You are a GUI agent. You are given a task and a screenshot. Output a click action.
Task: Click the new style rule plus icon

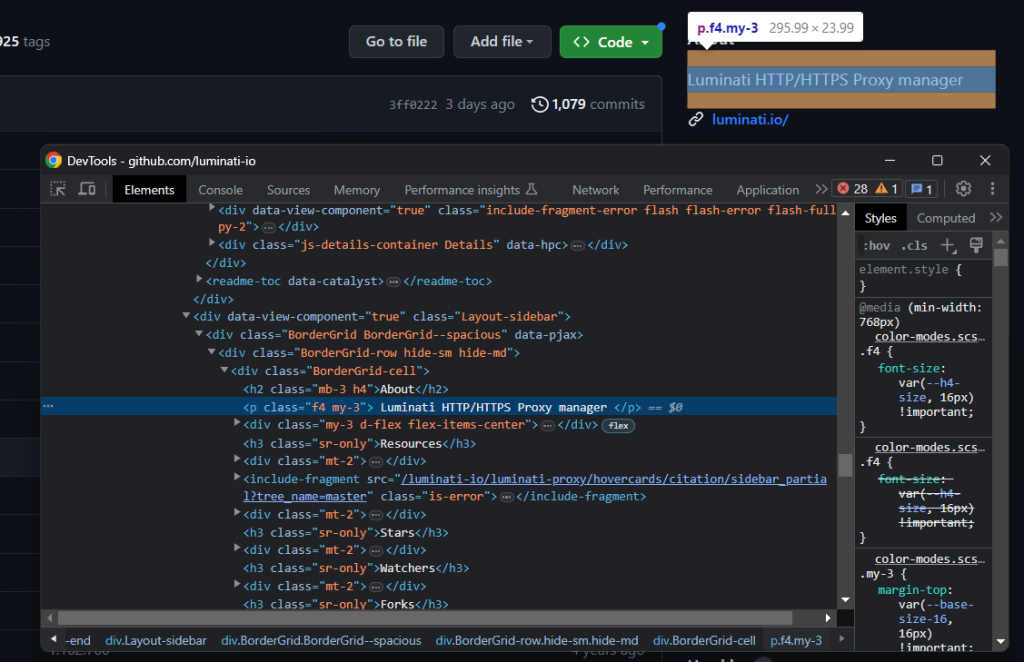948,246
